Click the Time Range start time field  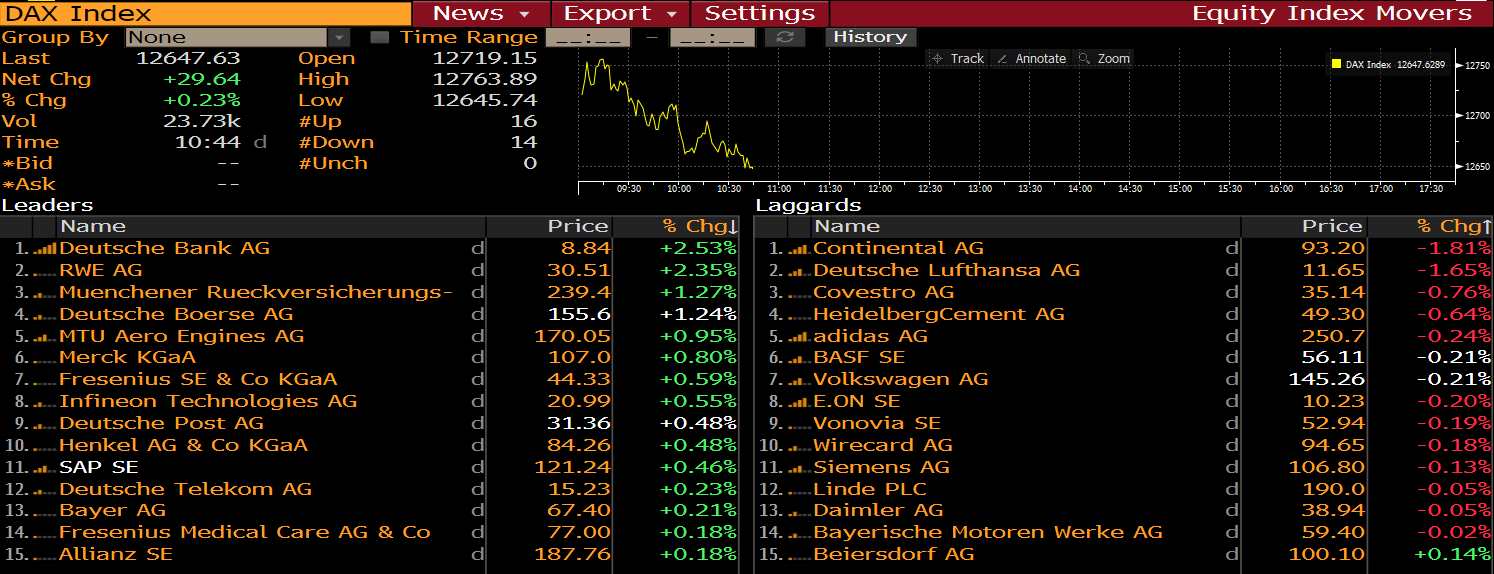[590, 37]
